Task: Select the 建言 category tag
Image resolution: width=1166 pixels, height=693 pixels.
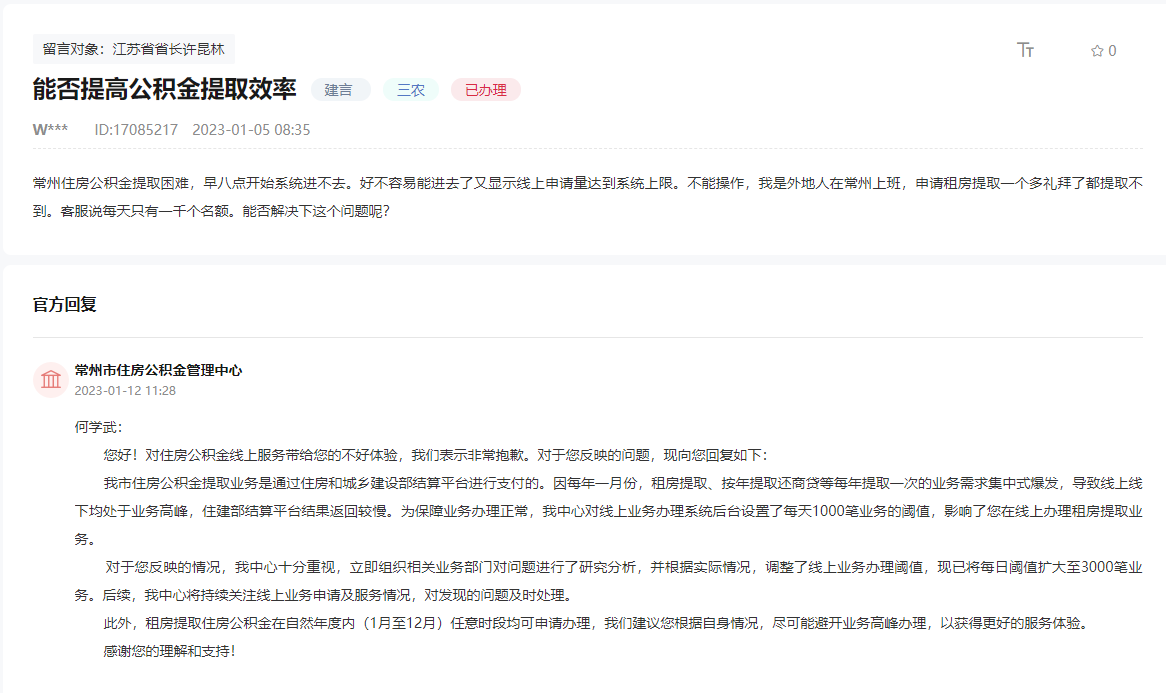Action: click(340, 89)
